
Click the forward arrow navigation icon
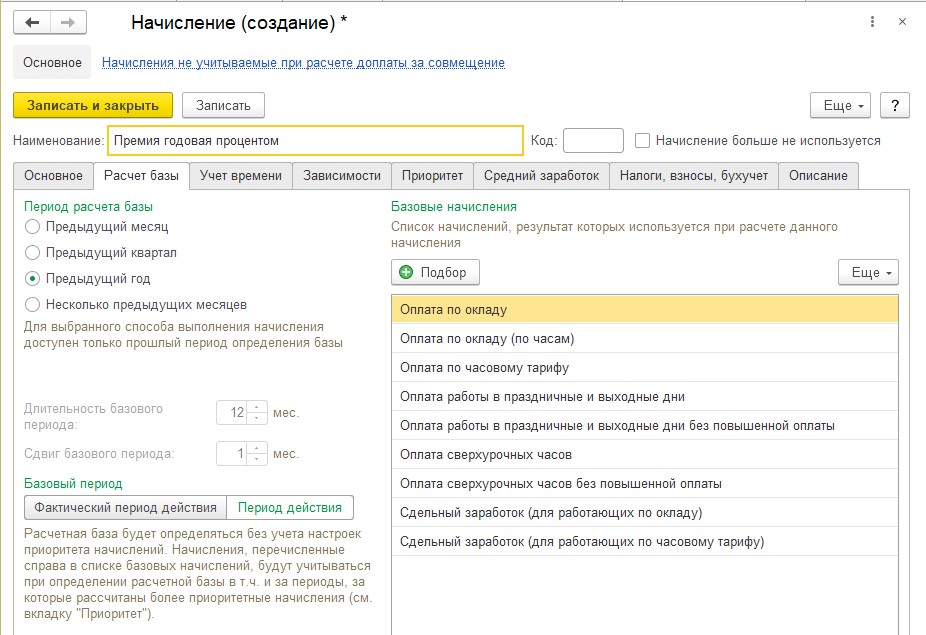click(x=69, y=22)
